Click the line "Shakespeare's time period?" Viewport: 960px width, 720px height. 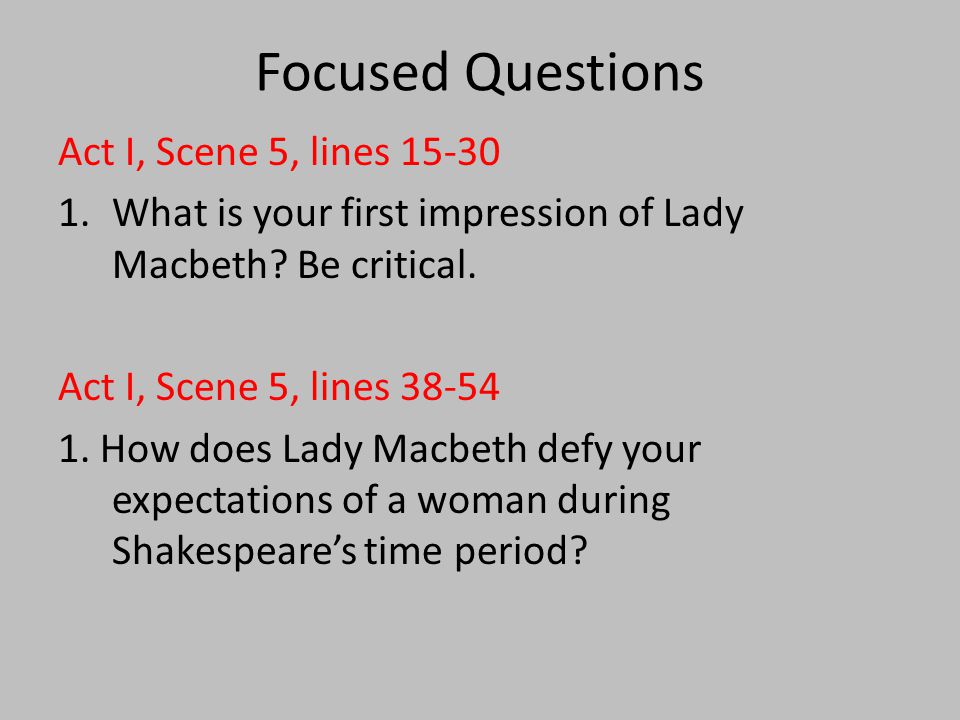(x=350, y=551)
